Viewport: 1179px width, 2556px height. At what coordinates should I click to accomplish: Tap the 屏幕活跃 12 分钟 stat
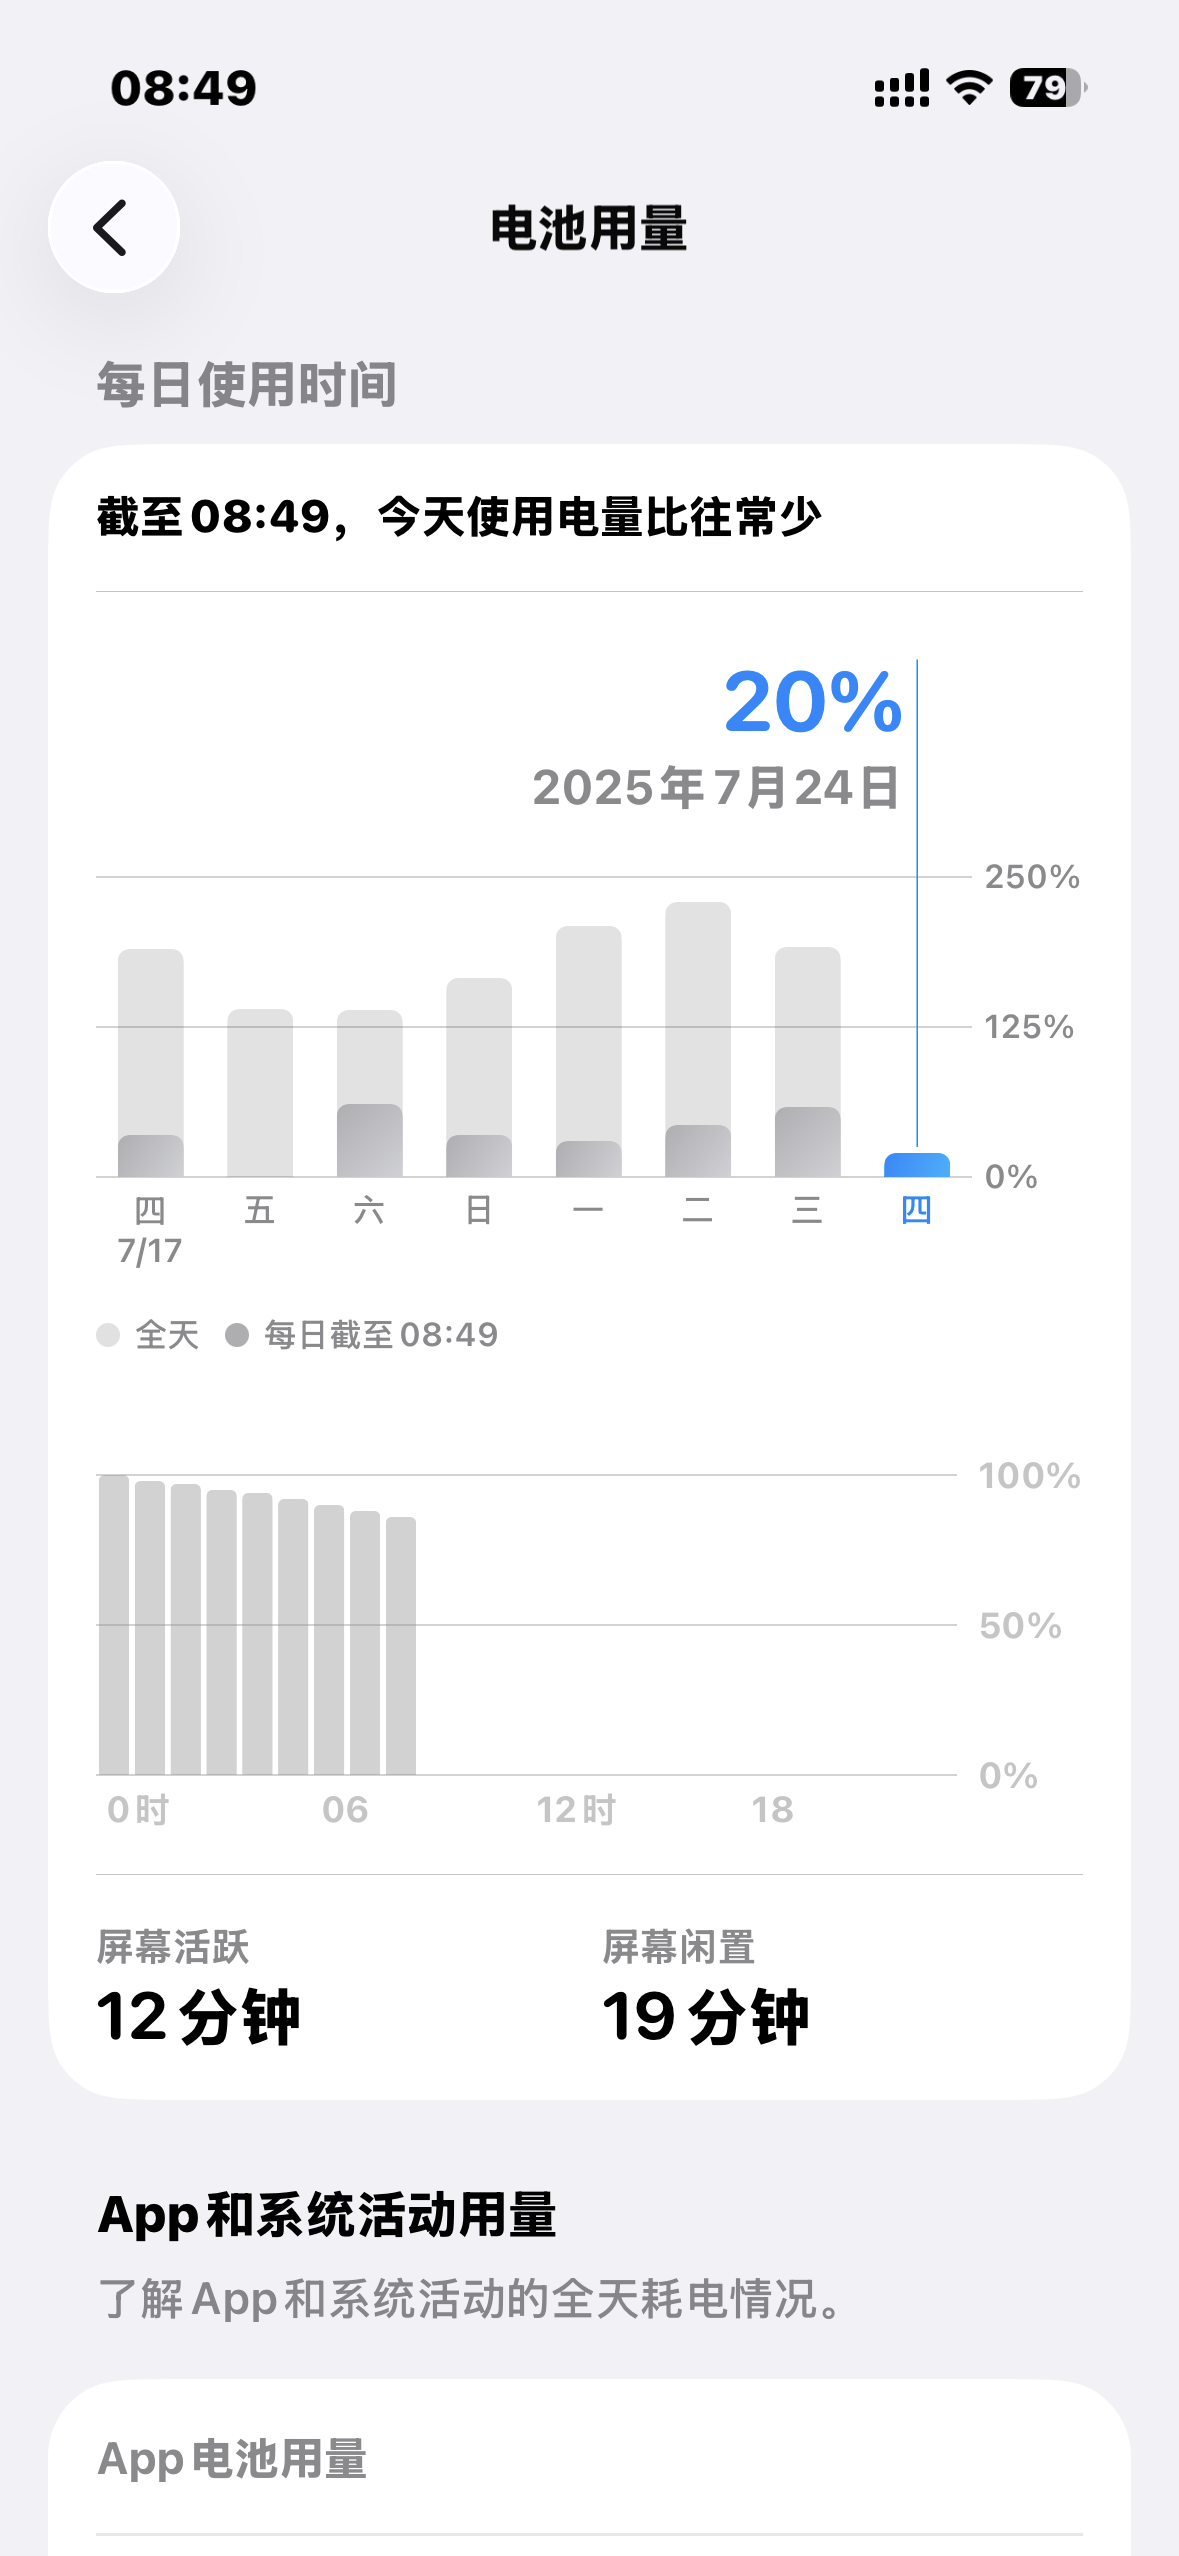tap(198, 1988)
